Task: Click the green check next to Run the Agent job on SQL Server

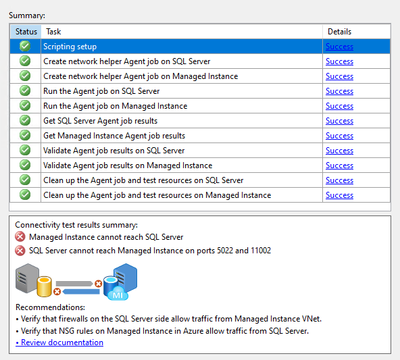Action: point(25,91)
